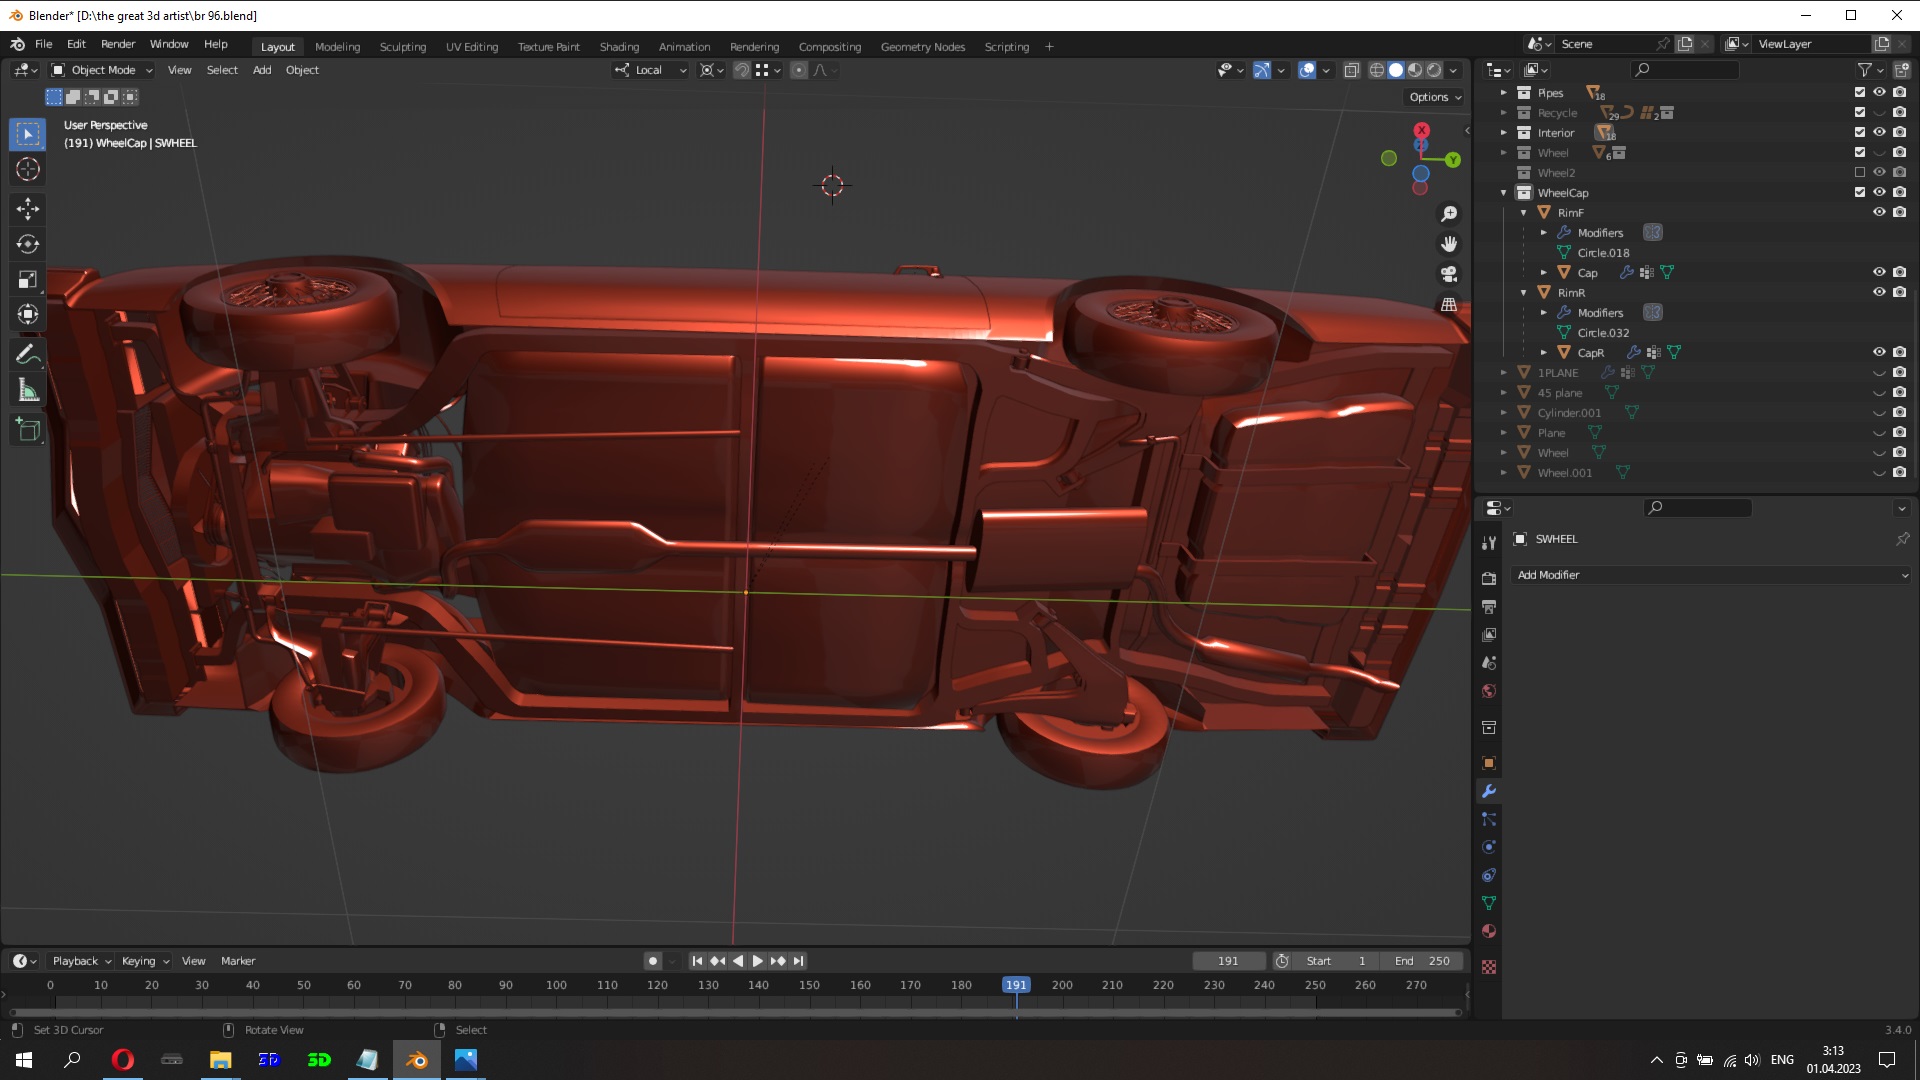Open the Object properties tab
This screenshot has width=1920, height=1080.
[x=1489, y=763]
